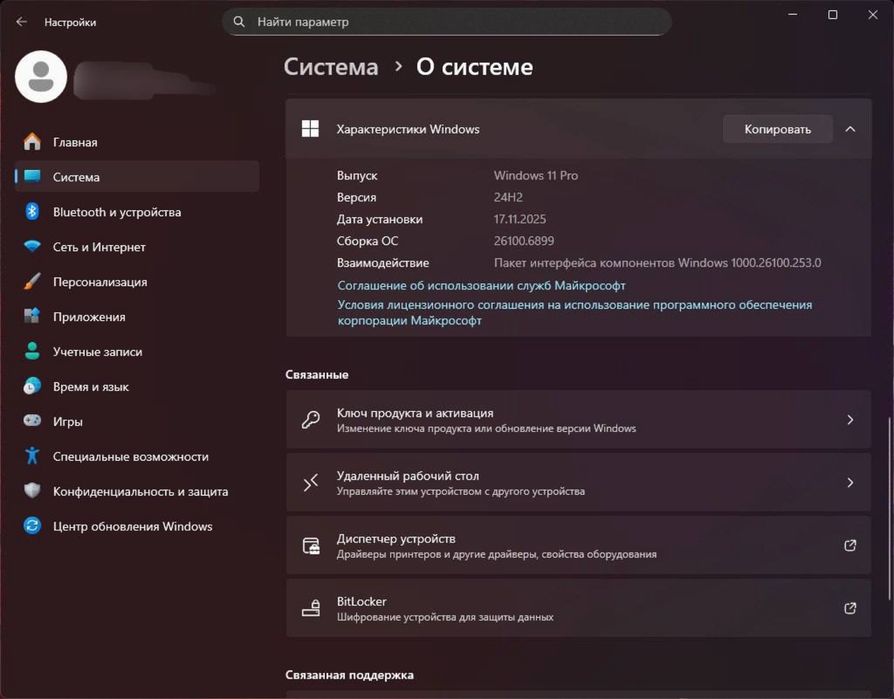
Task: Collapse the Характеристики Windows section chevron
Action: 850,129
